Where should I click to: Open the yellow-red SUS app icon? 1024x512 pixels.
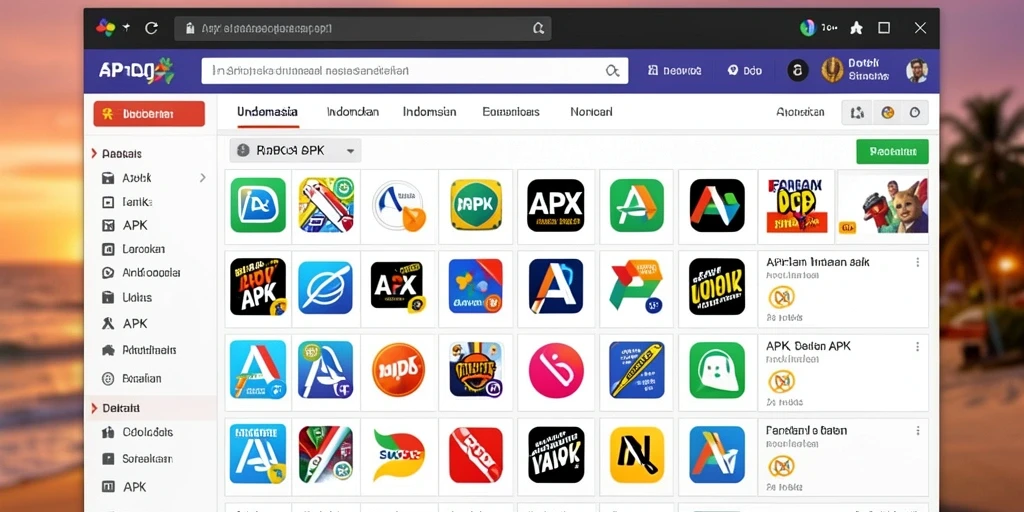(x=399, y=455)
